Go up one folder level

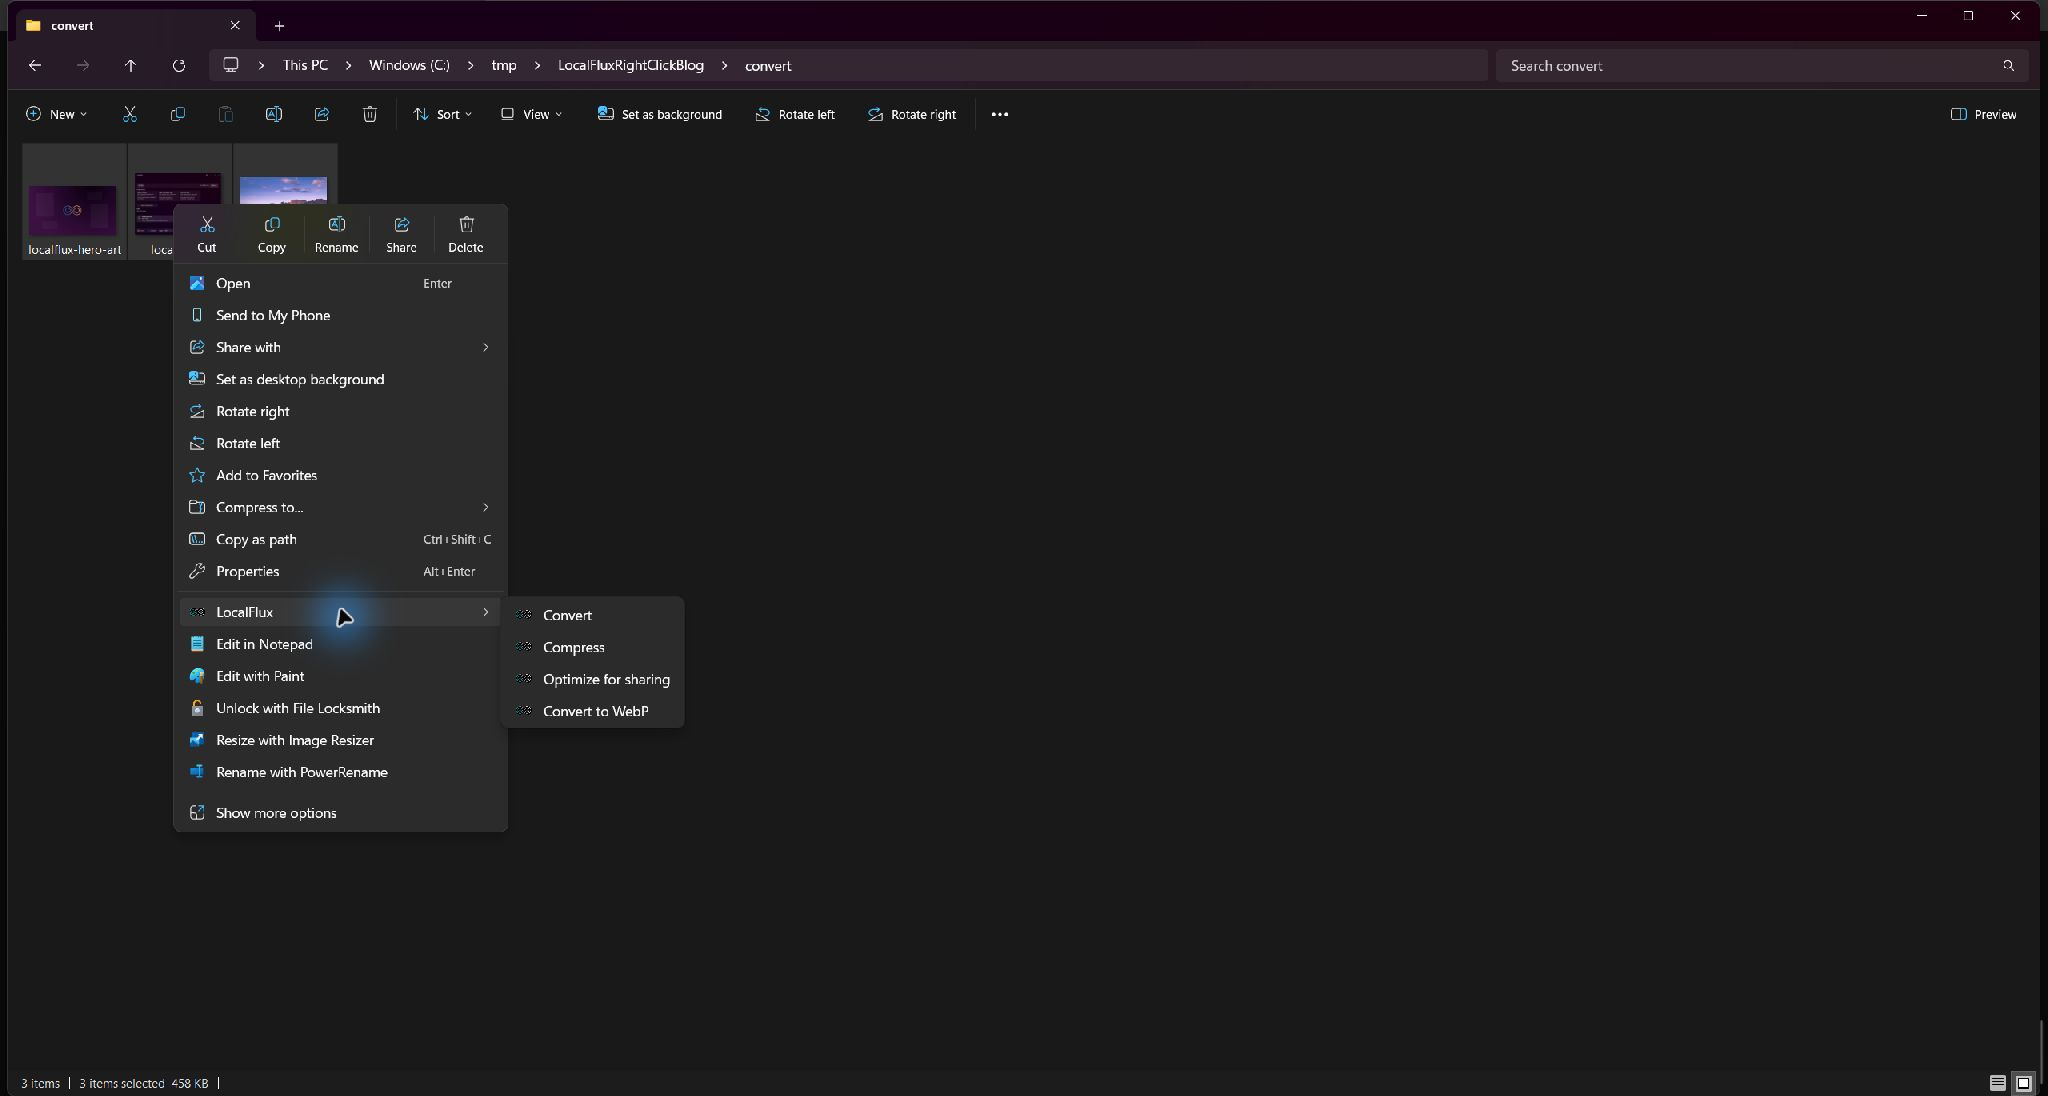(x=130, y=65)
